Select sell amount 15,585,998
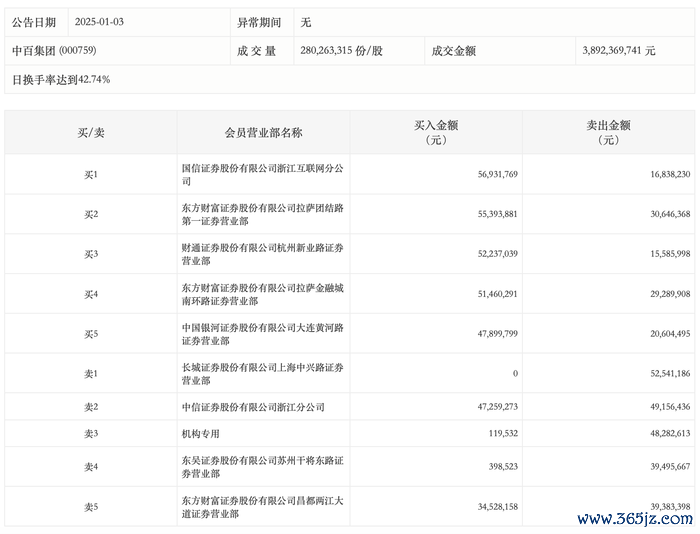Screen dimensions: 700x534 (x=670, y=254)
